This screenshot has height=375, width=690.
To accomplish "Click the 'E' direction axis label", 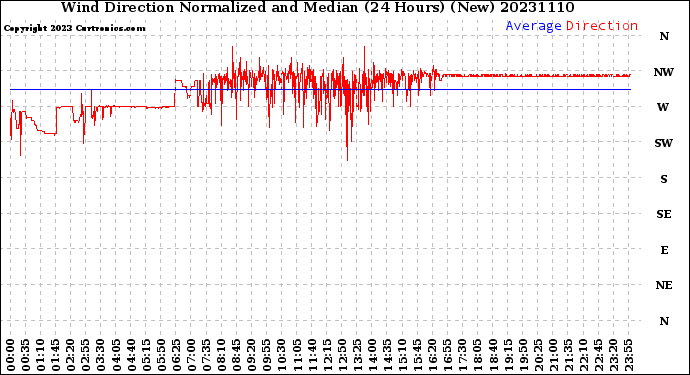I will pyautogui.click(x=664, y=250).
